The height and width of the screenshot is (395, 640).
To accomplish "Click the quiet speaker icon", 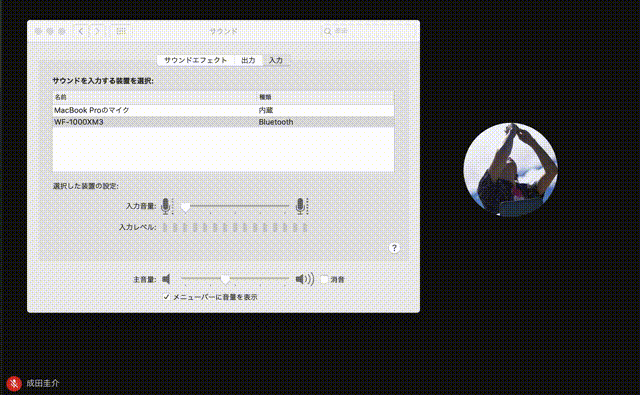I will click(x=166, y=280).
